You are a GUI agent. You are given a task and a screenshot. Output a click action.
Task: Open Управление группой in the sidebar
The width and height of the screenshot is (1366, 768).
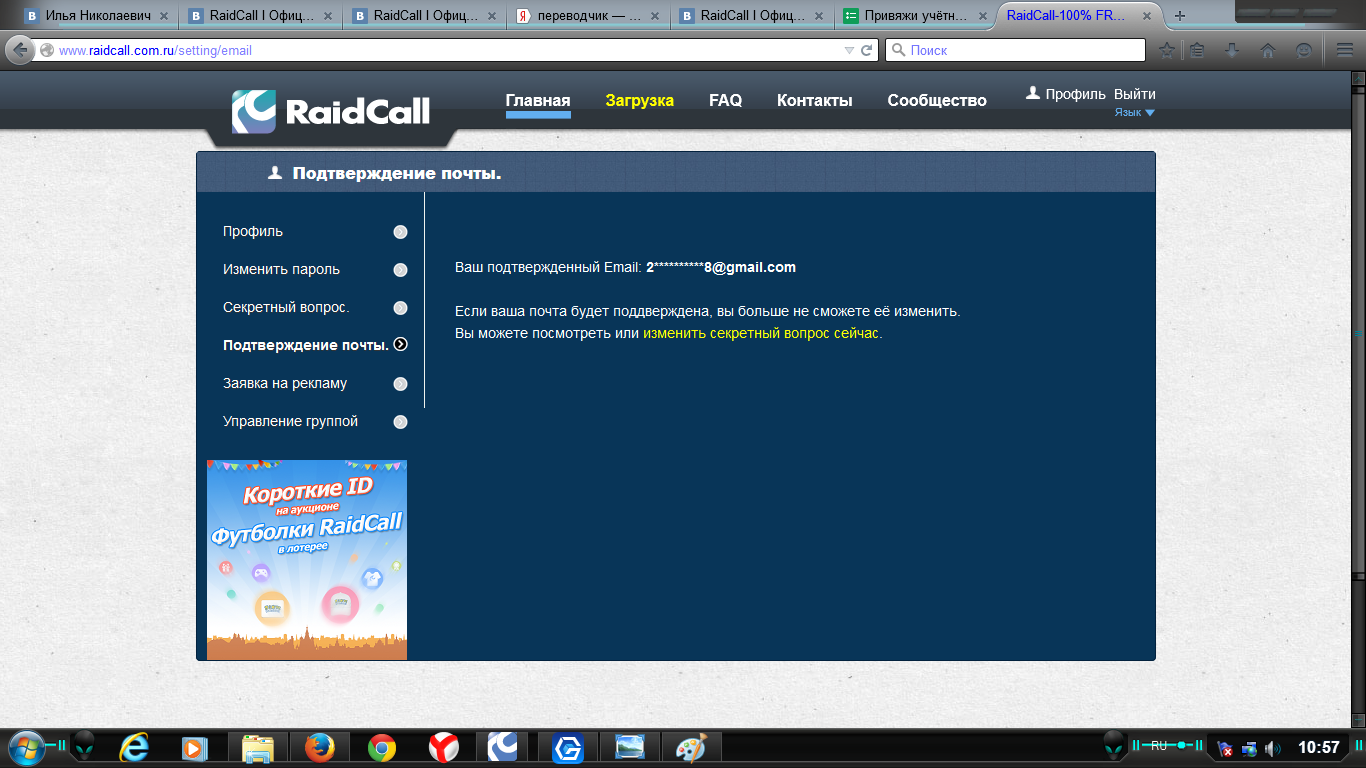coord(290,421)
